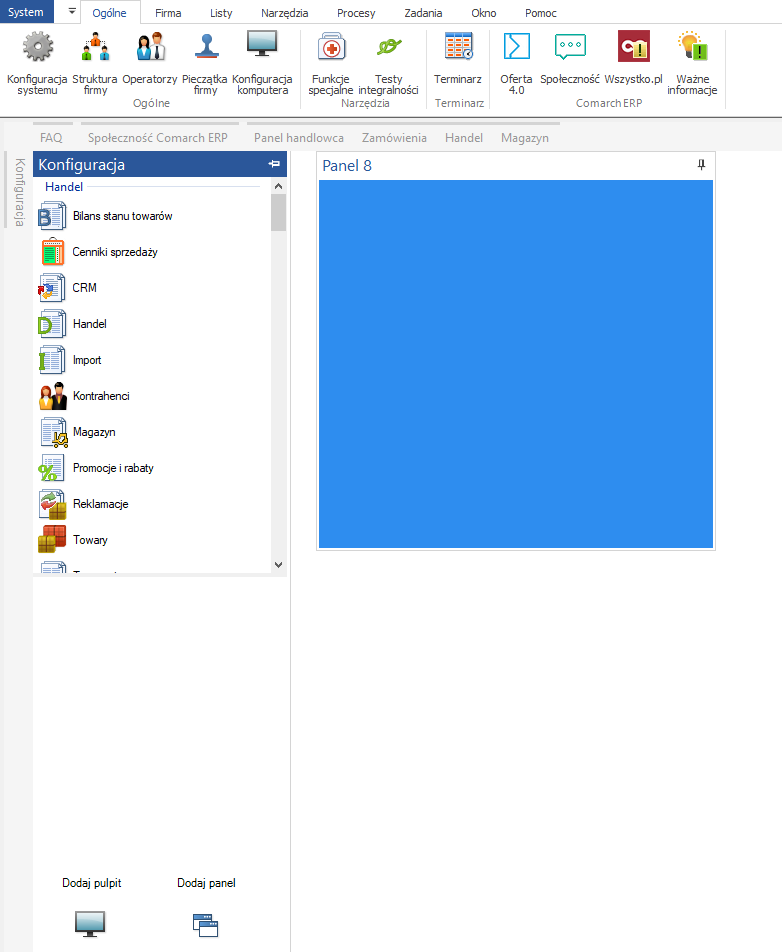Select Kontrahenci list entry text

[x=101, y=396]
